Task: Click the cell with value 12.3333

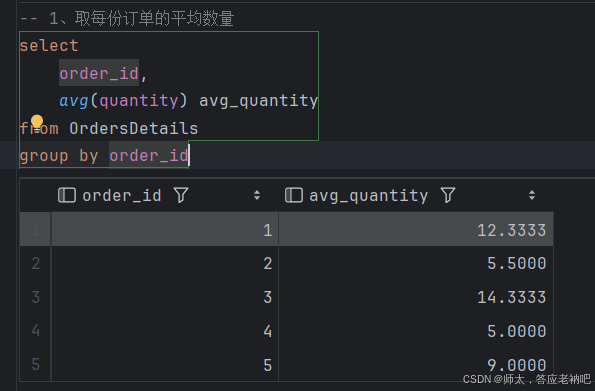Action: [416, 229]
